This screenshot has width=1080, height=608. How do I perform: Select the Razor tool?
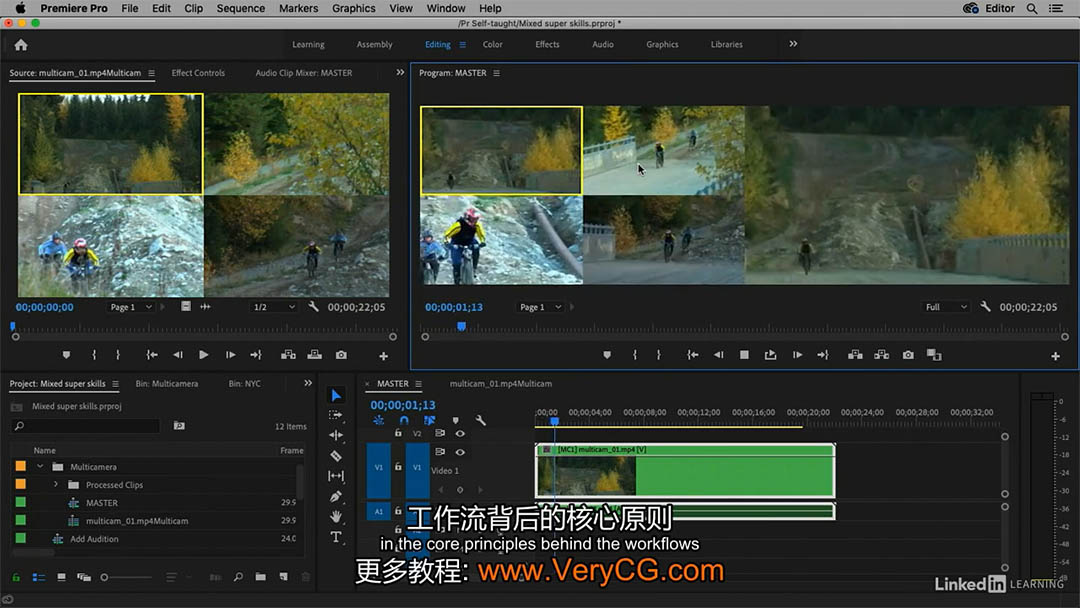pos(336,455)
